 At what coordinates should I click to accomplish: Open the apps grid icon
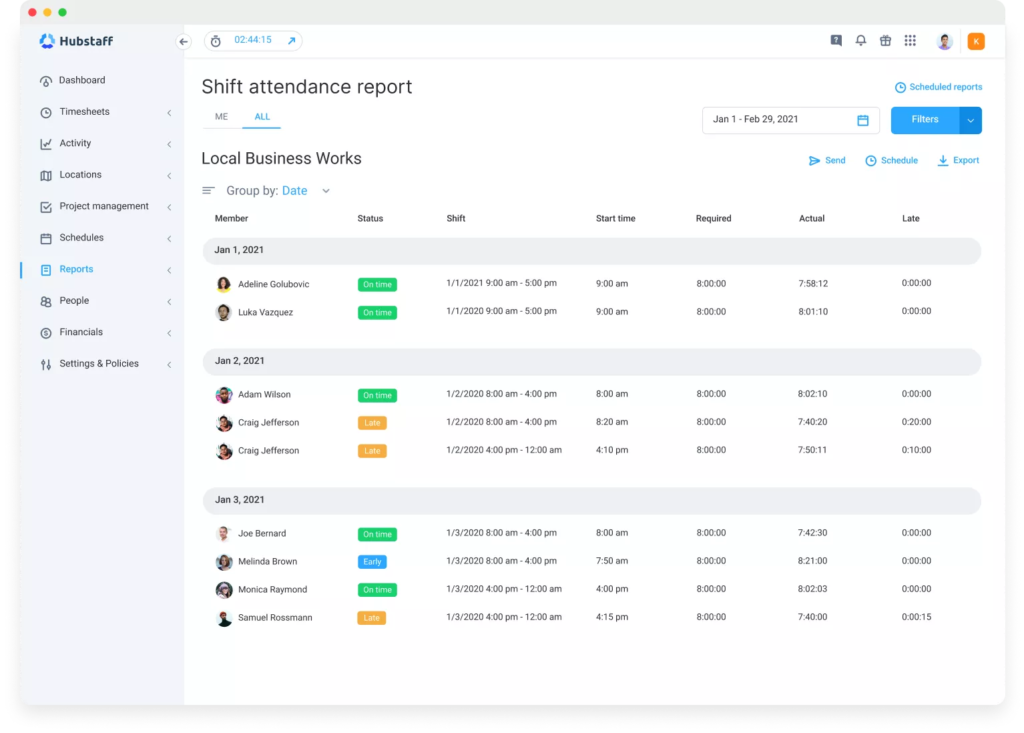point(910,41)
